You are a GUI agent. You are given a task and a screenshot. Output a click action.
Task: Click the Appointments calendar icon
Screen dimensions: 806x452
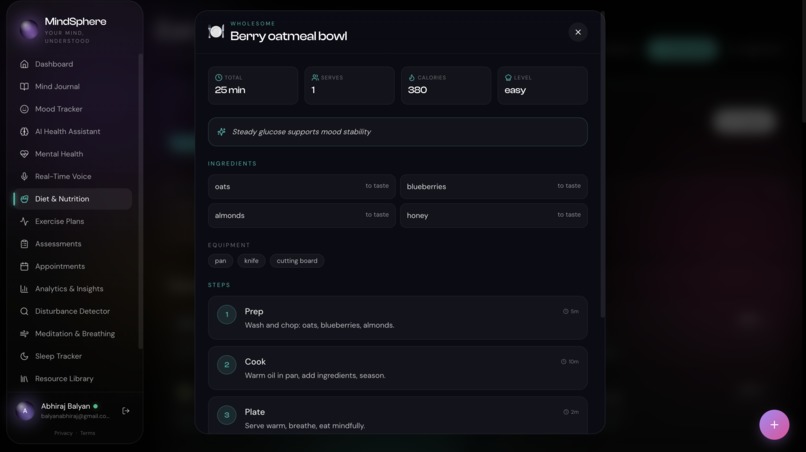[x=24, y=266]
